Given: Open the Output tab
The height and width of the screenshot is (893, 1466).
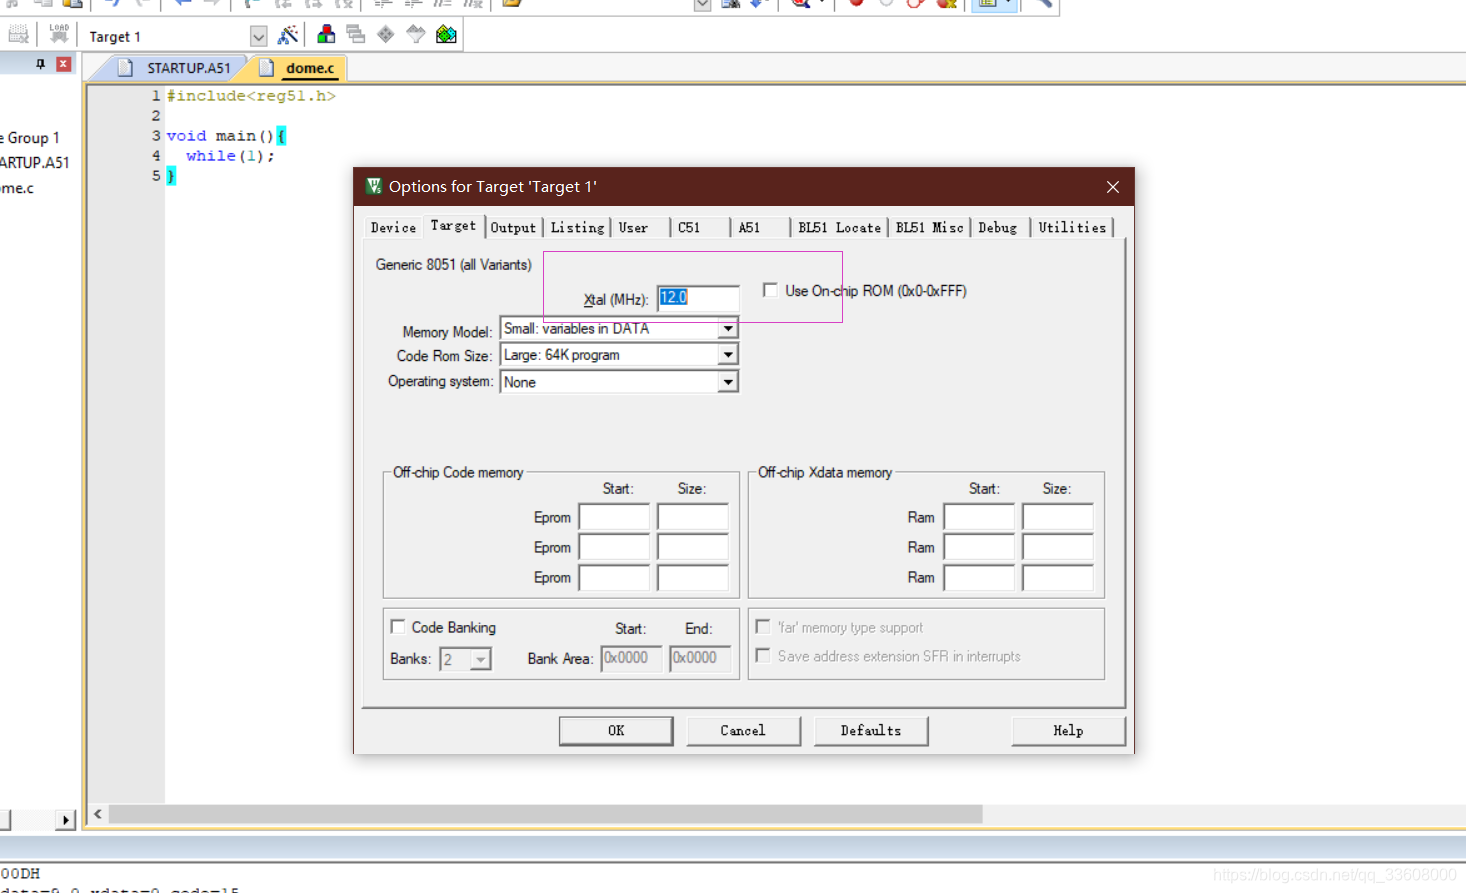Looking at the screenshot, I should [513, 228].
